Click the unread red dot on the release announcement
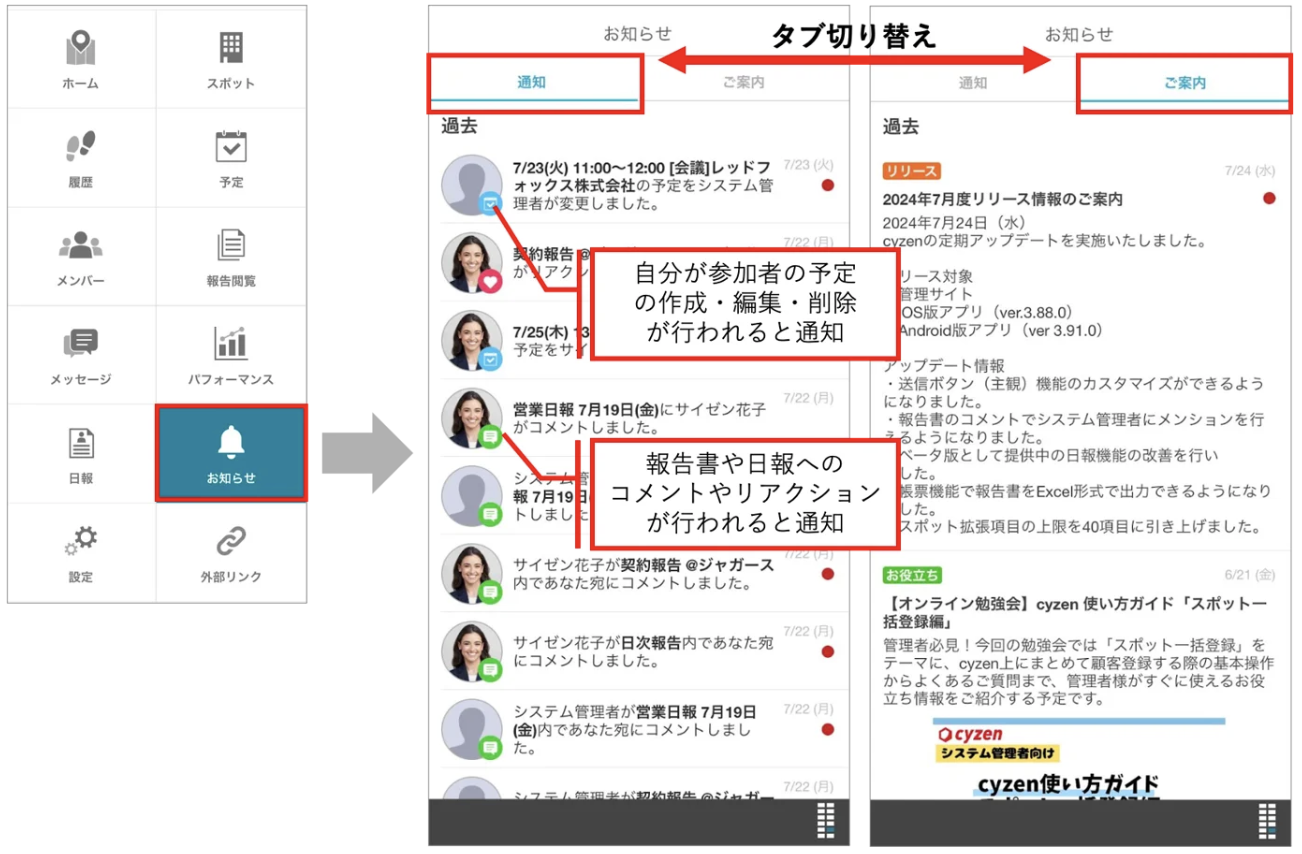This screenshot has width=1302, height=854. pos(1269,198)
